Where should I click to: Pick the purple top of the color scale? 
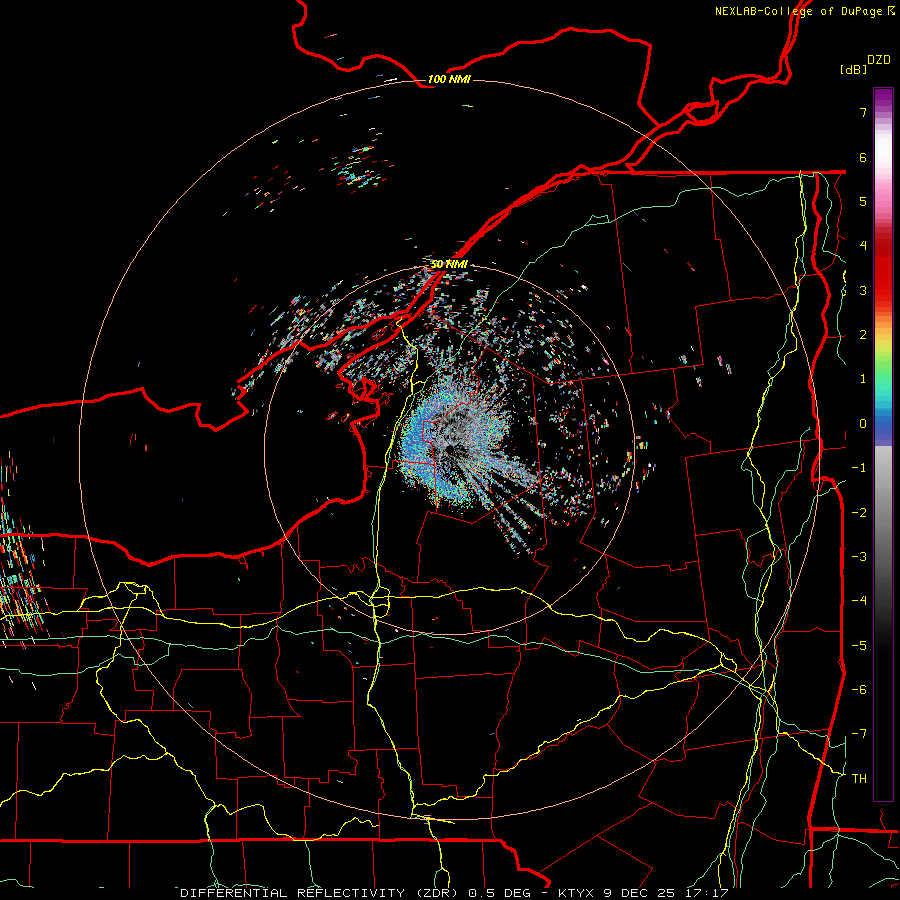pos(883,99)
